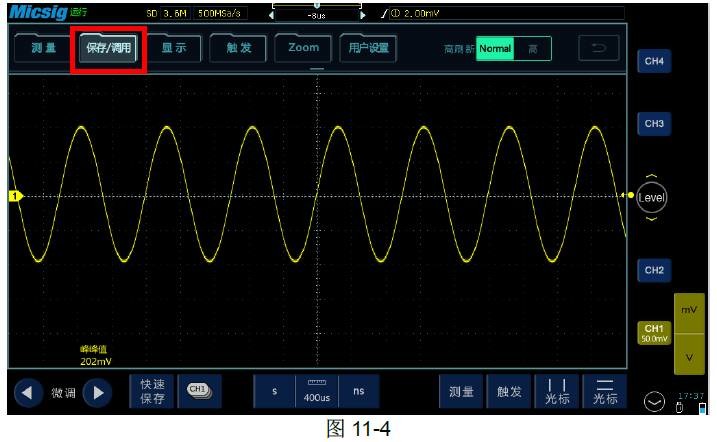Toggle the CH3 channel button

[x=653, y=124]
